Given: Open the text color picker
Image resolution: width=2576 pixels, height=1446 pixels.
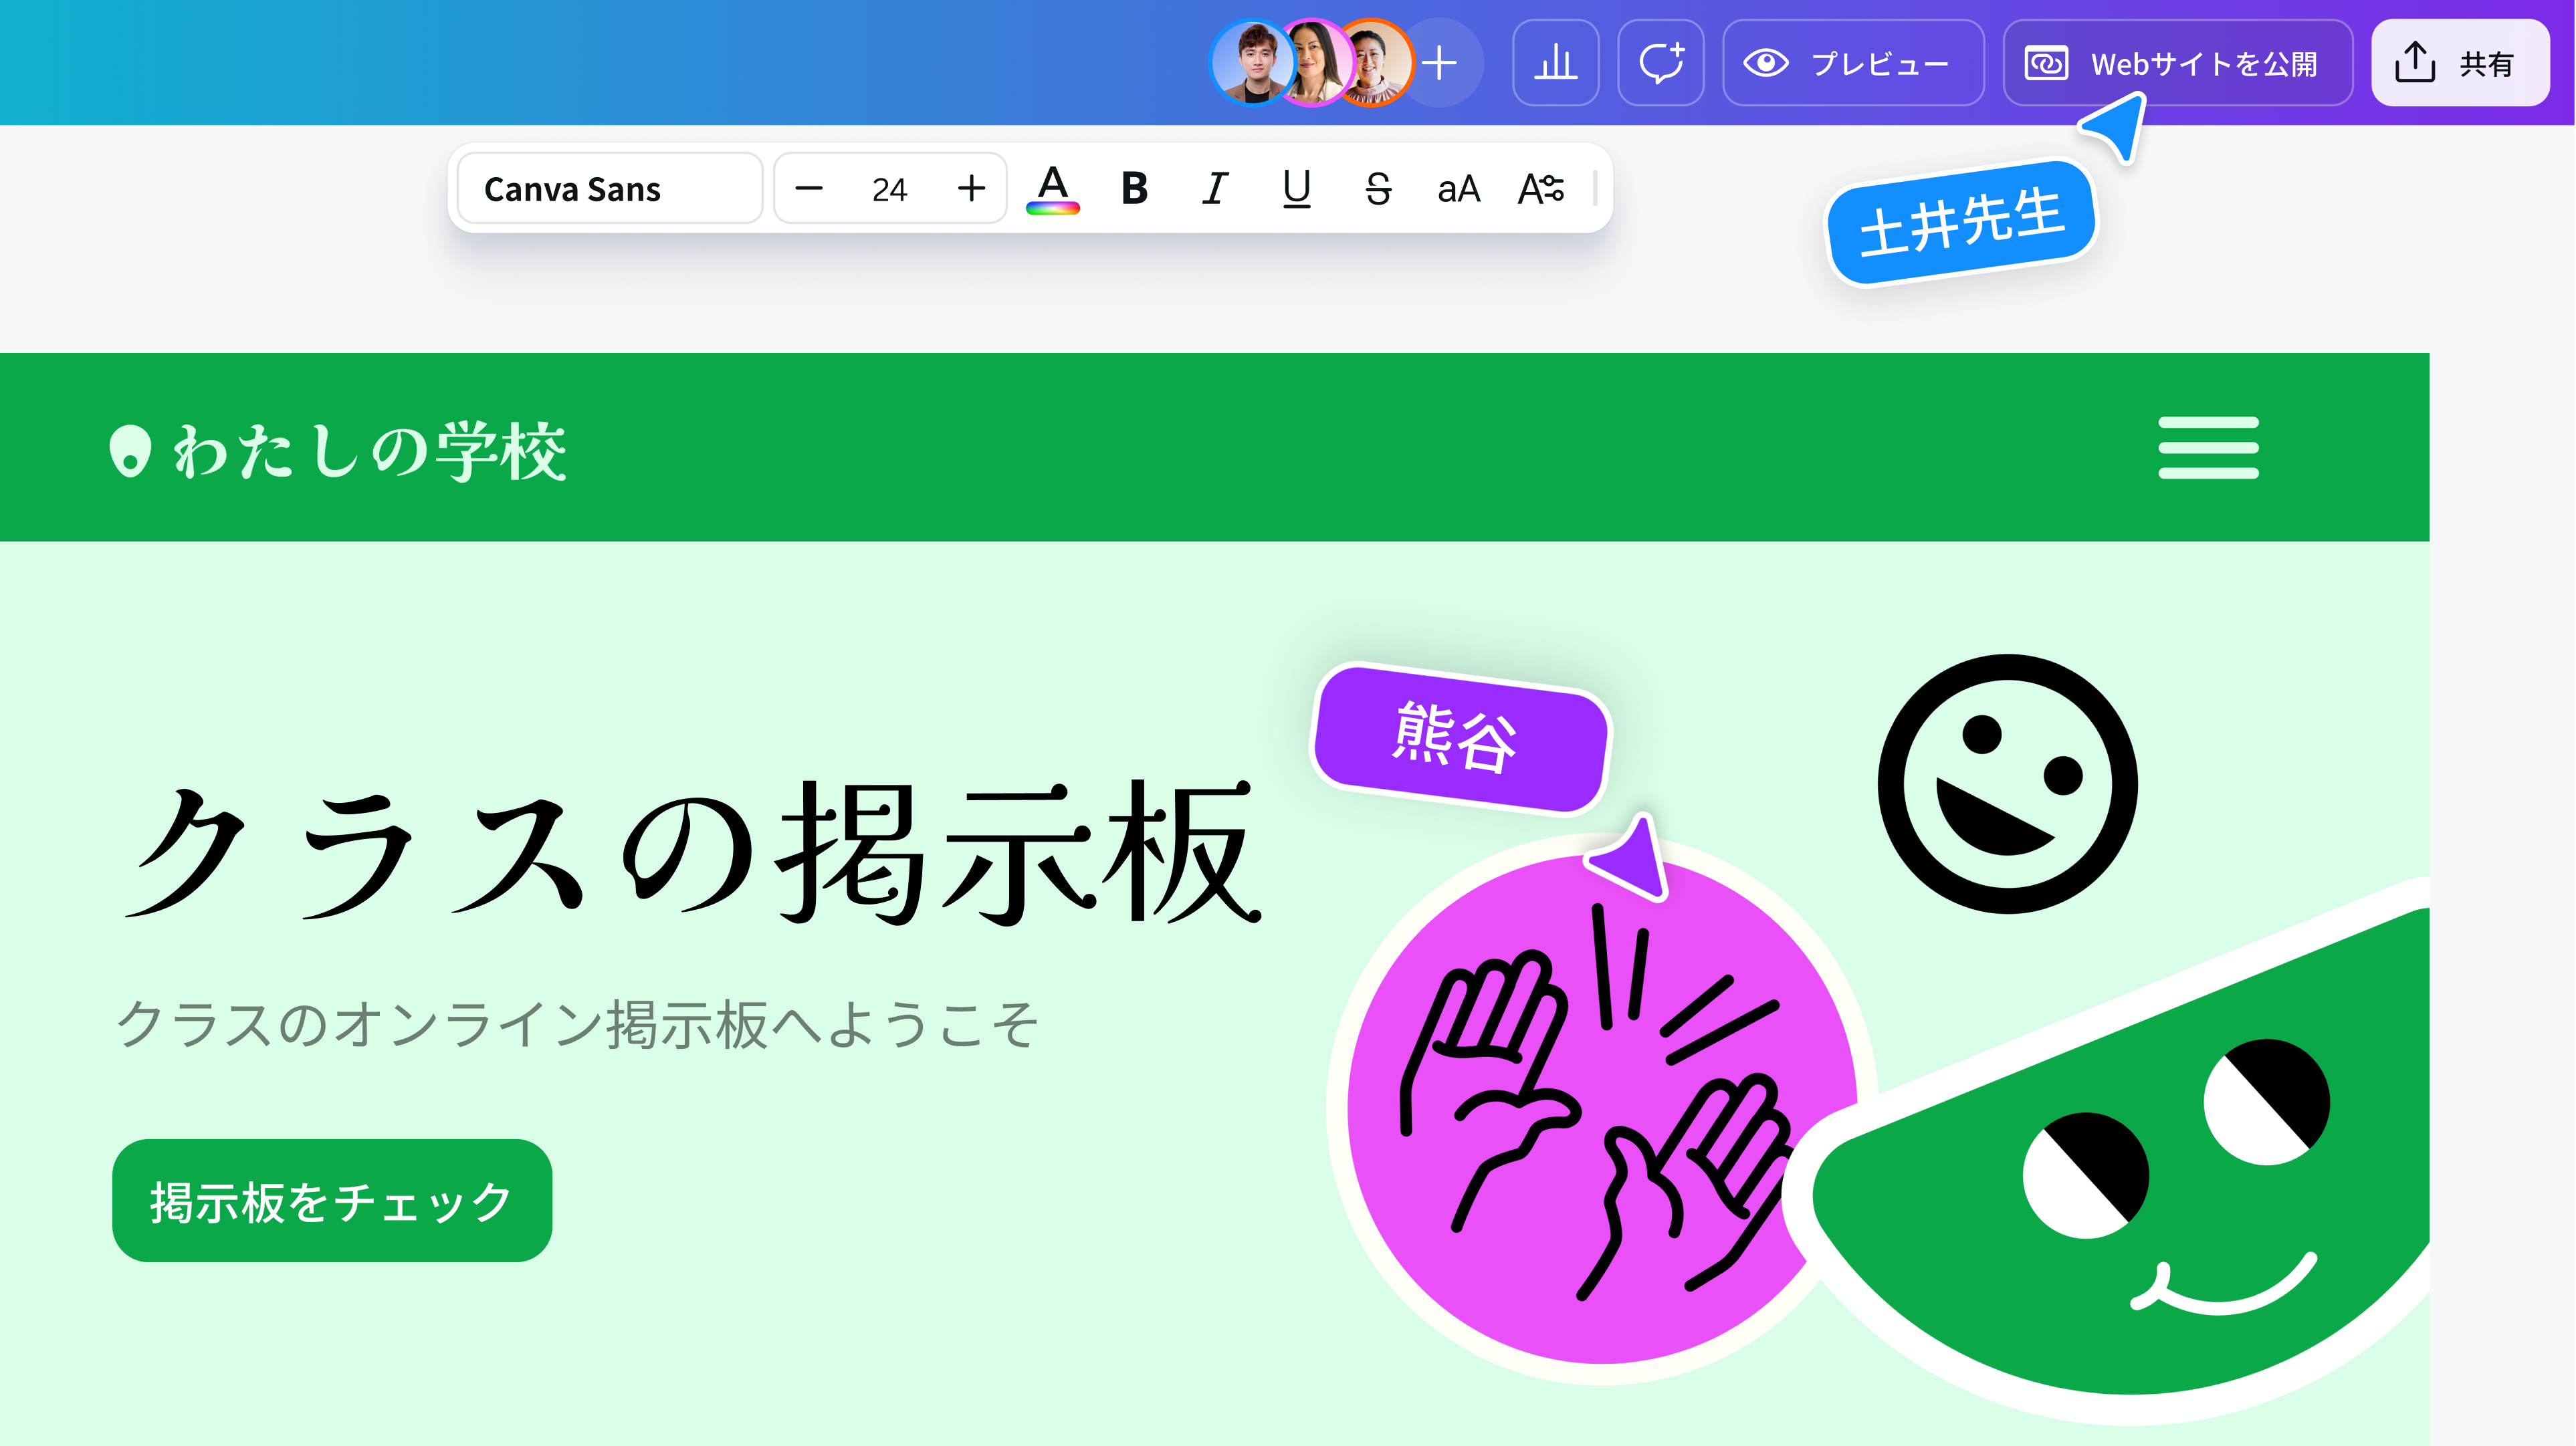Looking at the screenshot, I should (x=1052, y=189).
